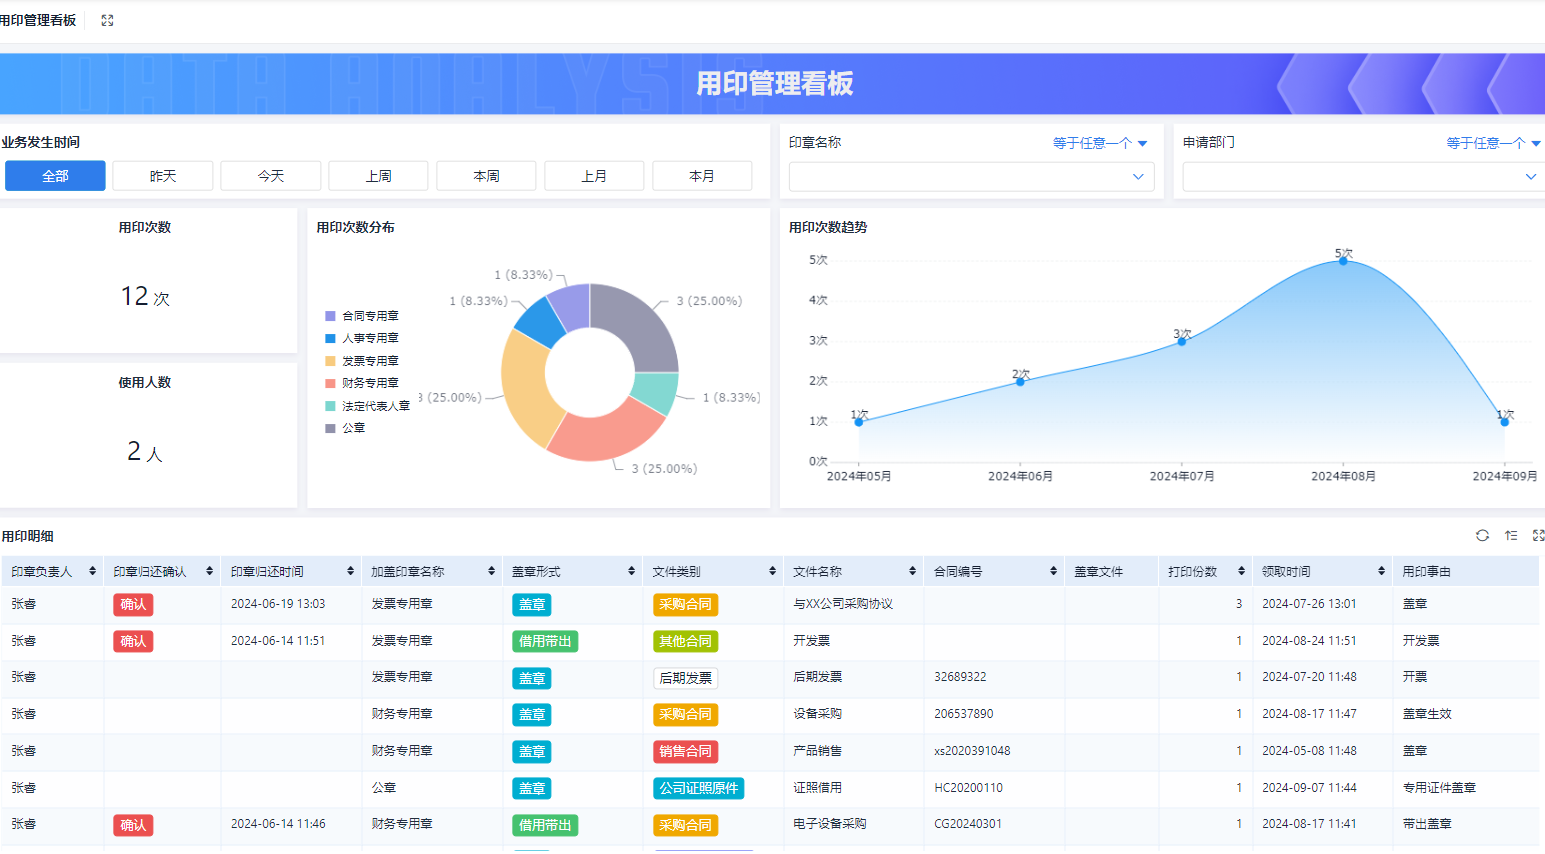Image resolution: width=1545 pixels, height=854 pixels.
Task: Sort by 印章负责人 column
Action: click(92, 571)
